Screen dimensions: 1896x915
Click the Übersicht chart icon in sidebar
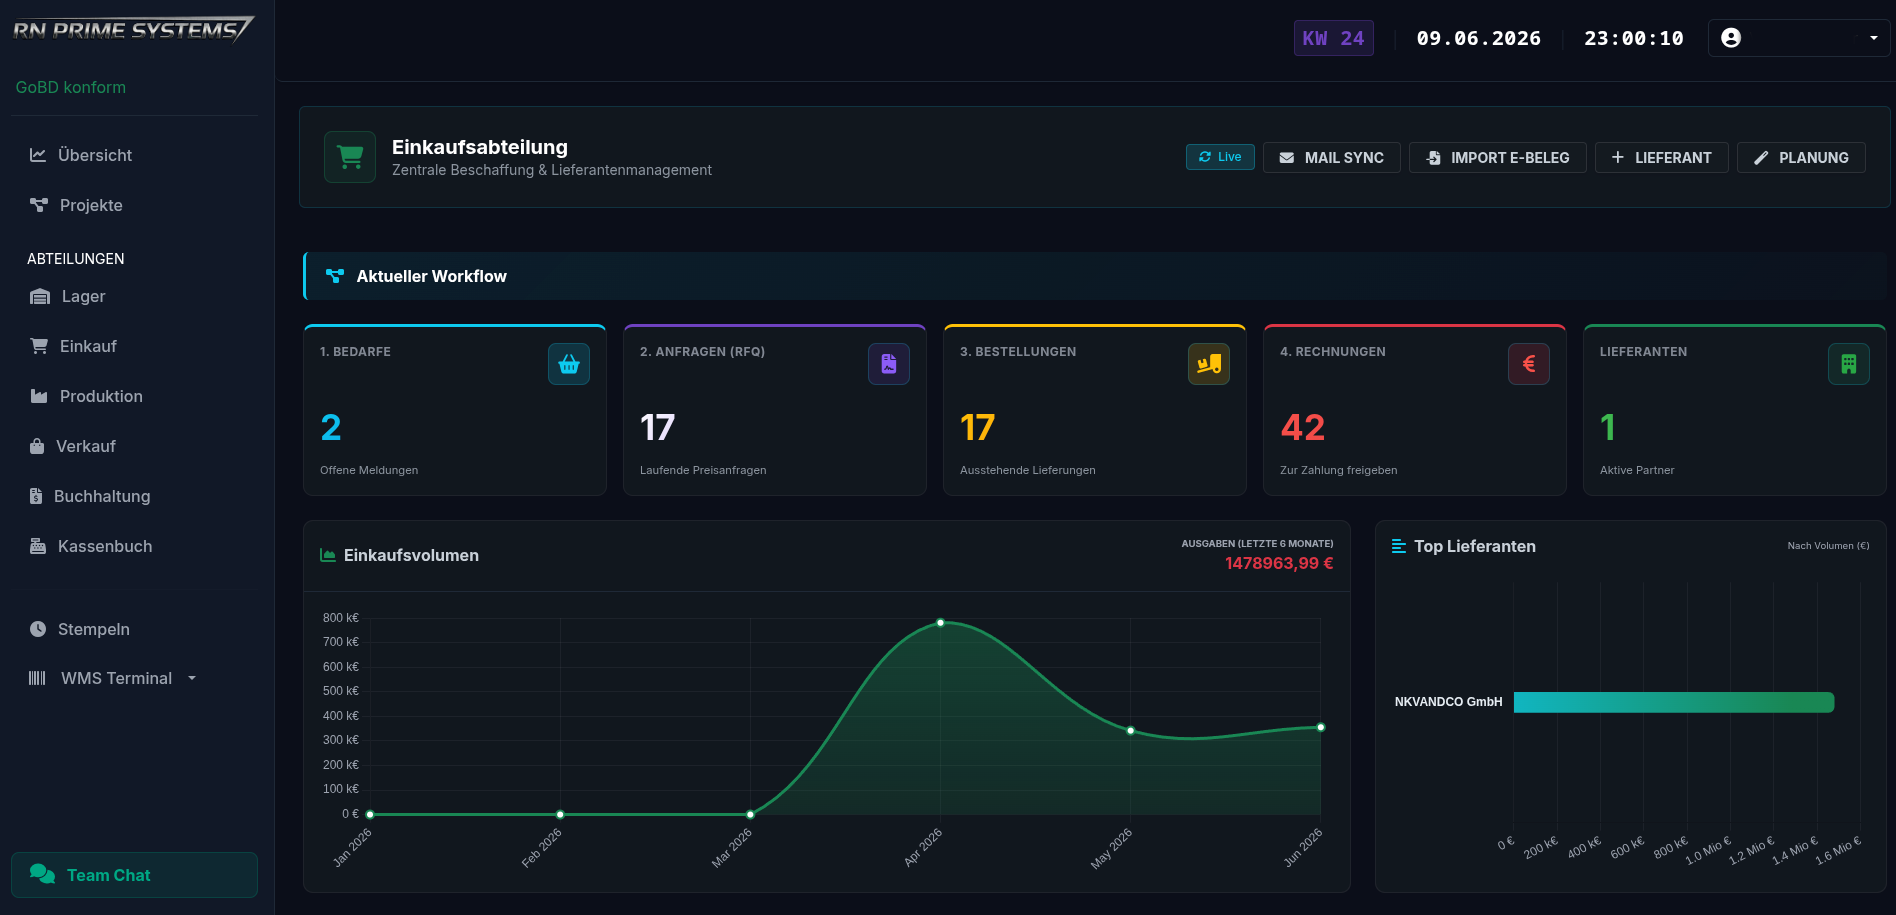pos(38,155)
